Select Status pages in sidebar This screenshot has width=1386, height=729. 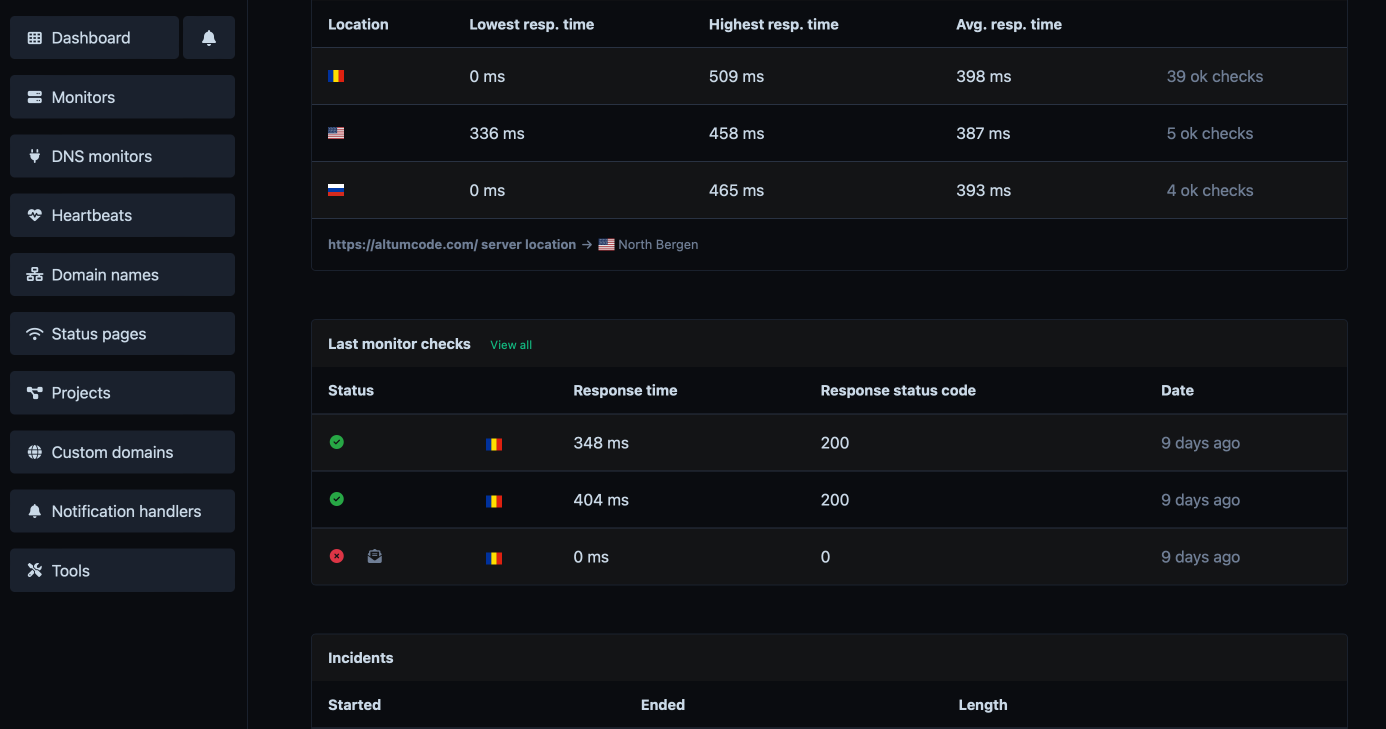click(x=122, y=334)
